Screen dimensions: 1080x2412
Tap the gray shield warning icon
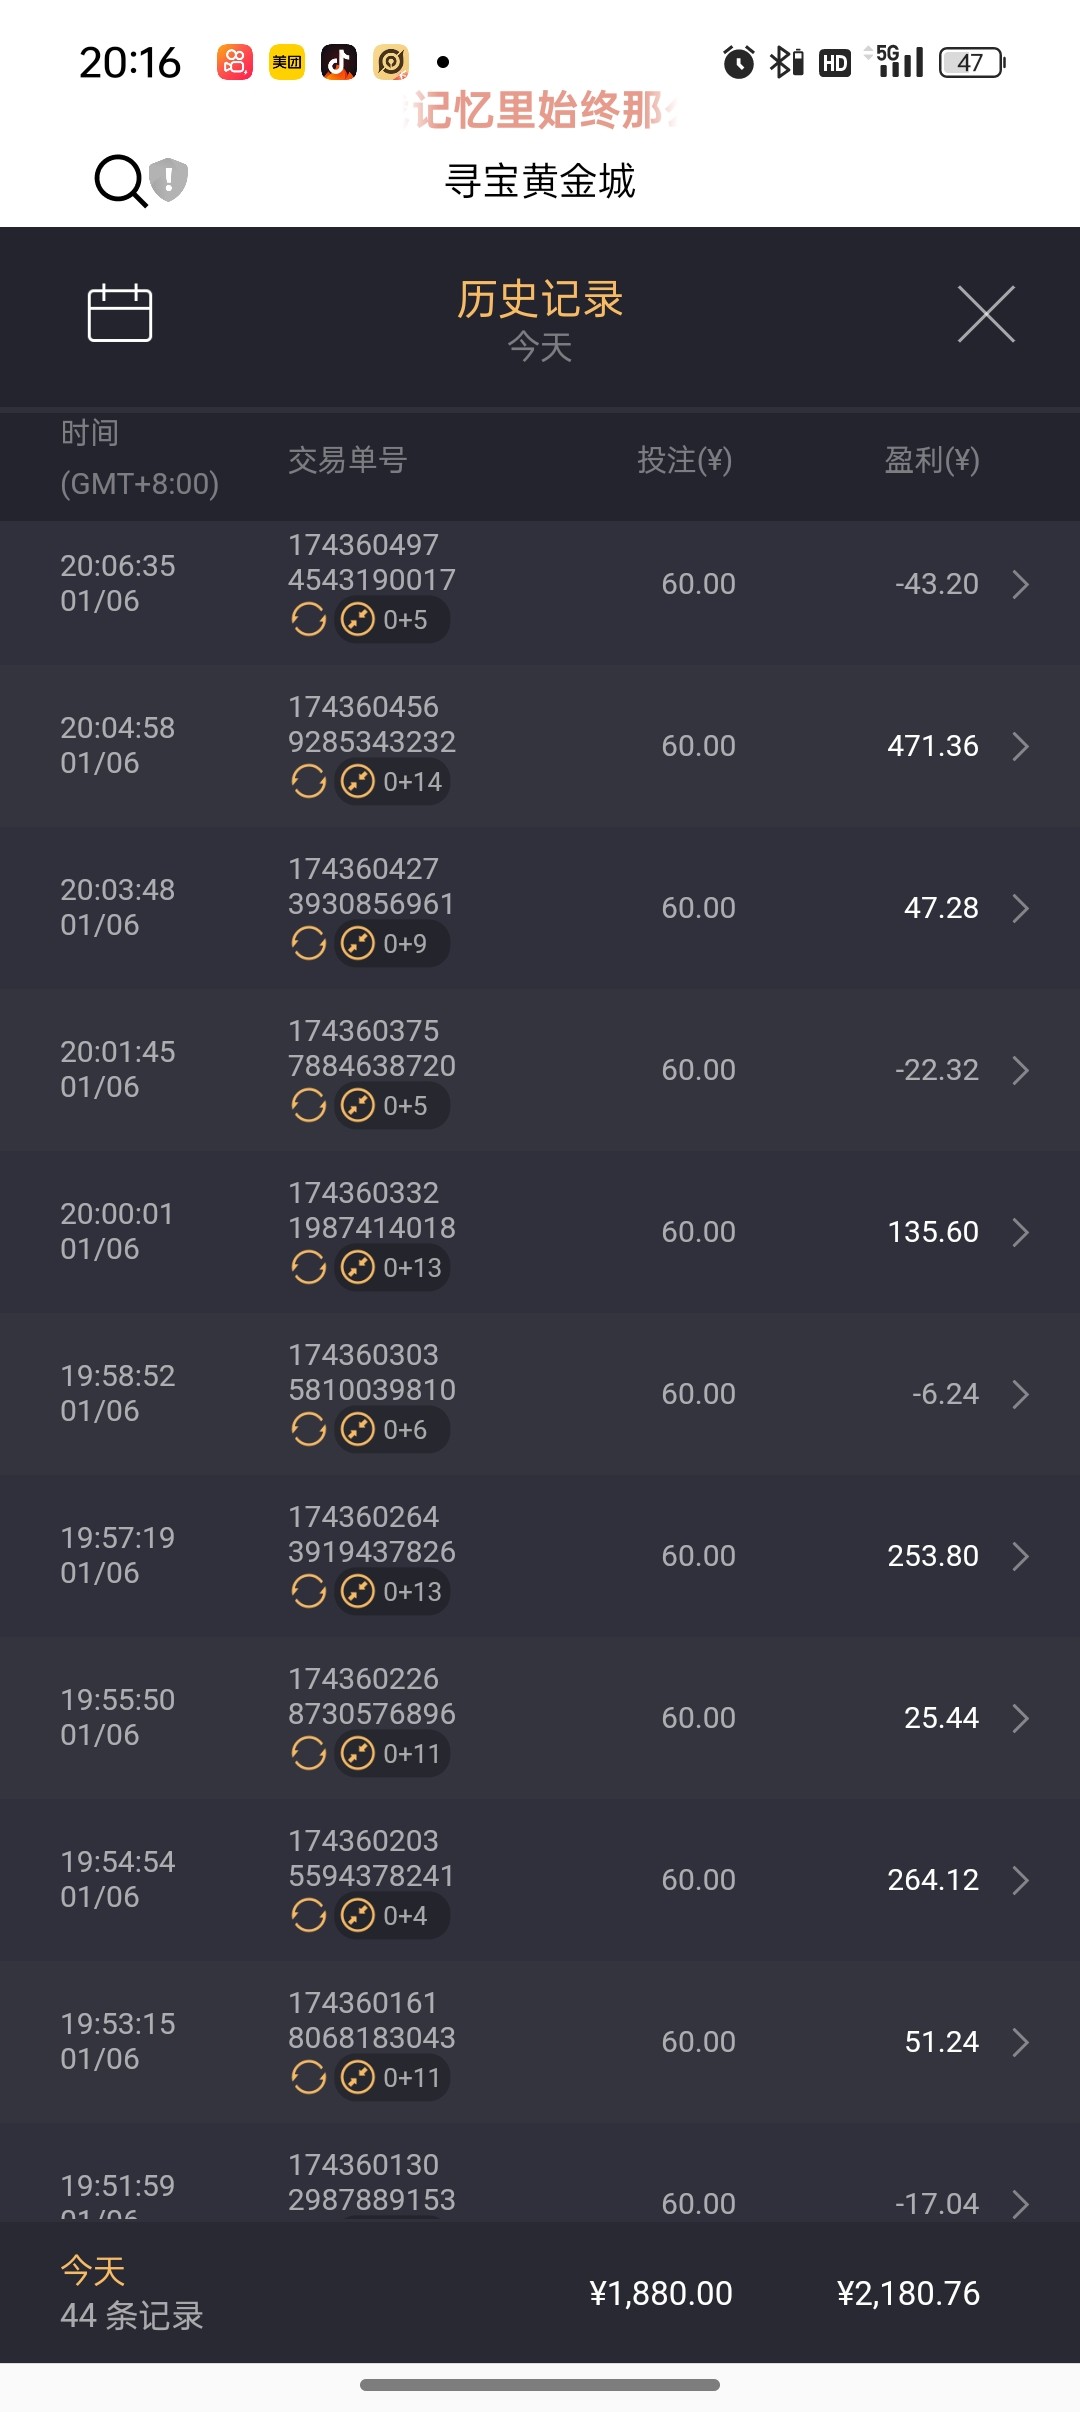169,180
